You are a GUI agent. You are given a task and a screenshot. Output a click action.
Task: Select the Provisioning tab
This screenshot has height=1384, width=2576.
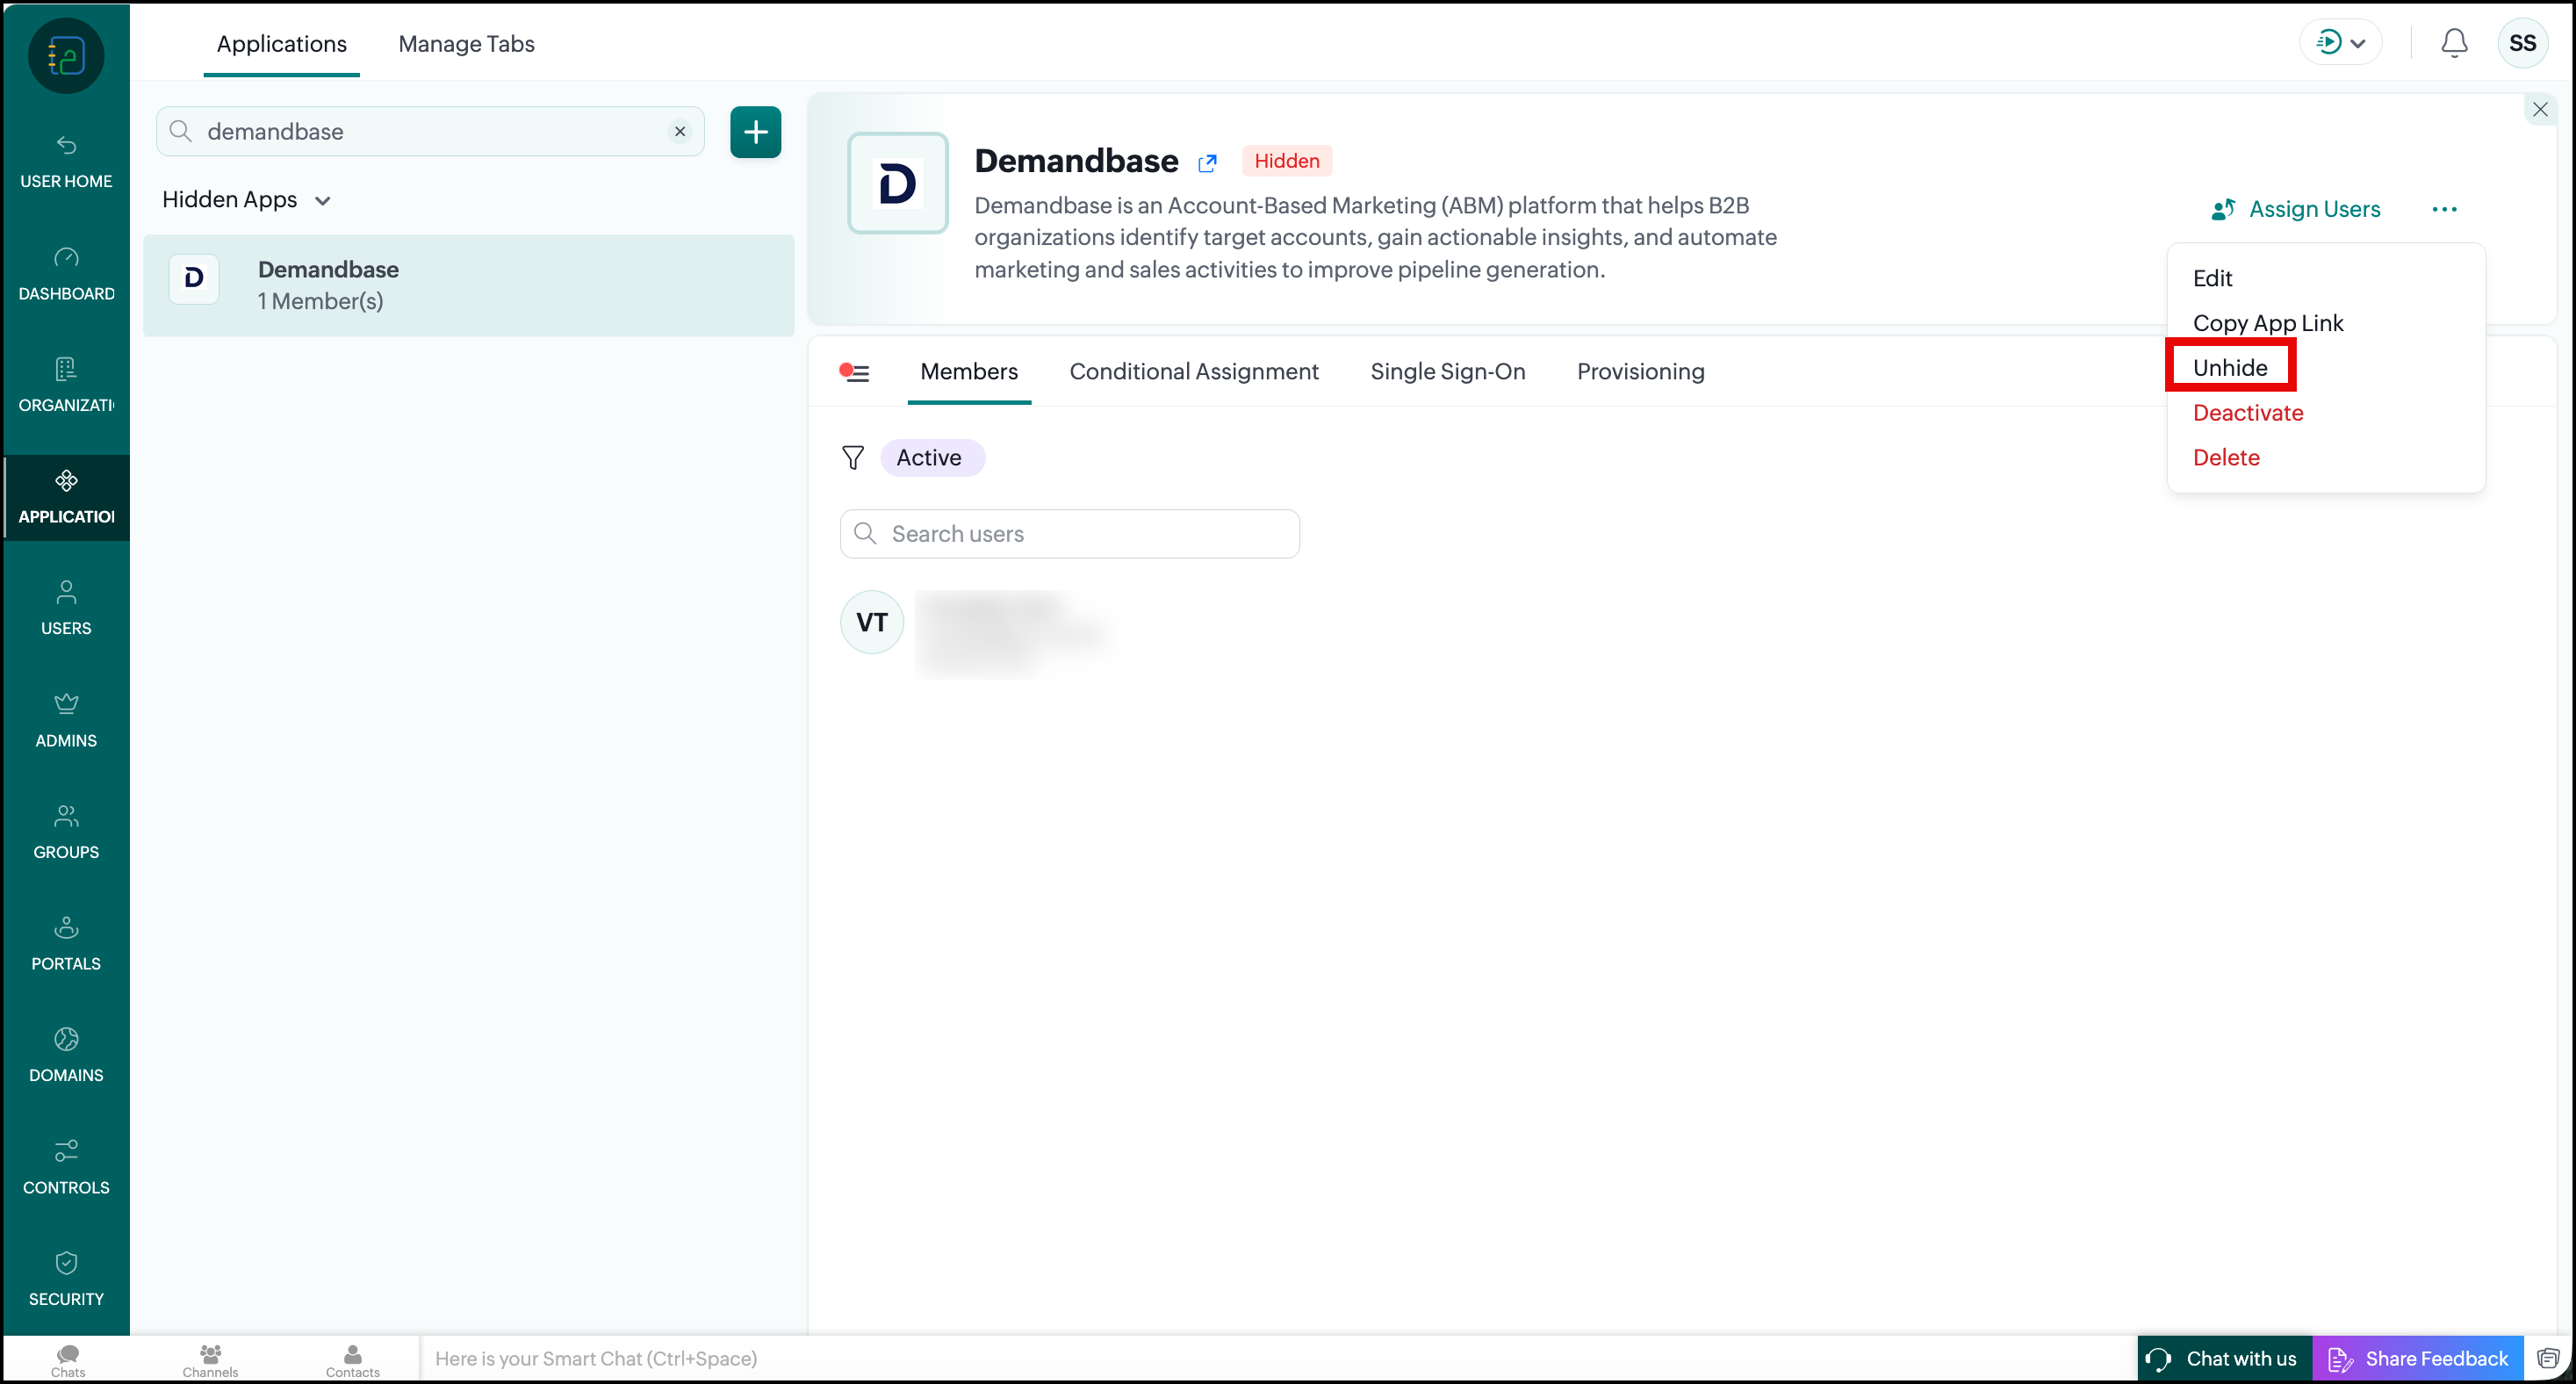pyautogui.click(x=1641, y=371)
